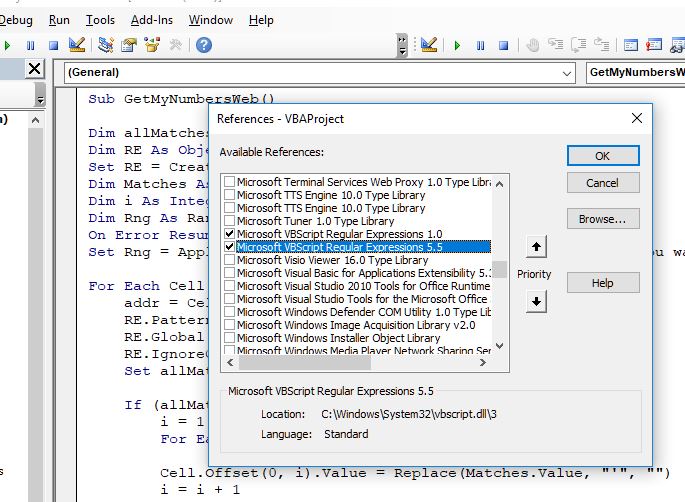Viewport: 685px width, 502px height.
Task: Open the Properties Window toolbar icon
Action: pyautogui.click(x=129, y=45)
